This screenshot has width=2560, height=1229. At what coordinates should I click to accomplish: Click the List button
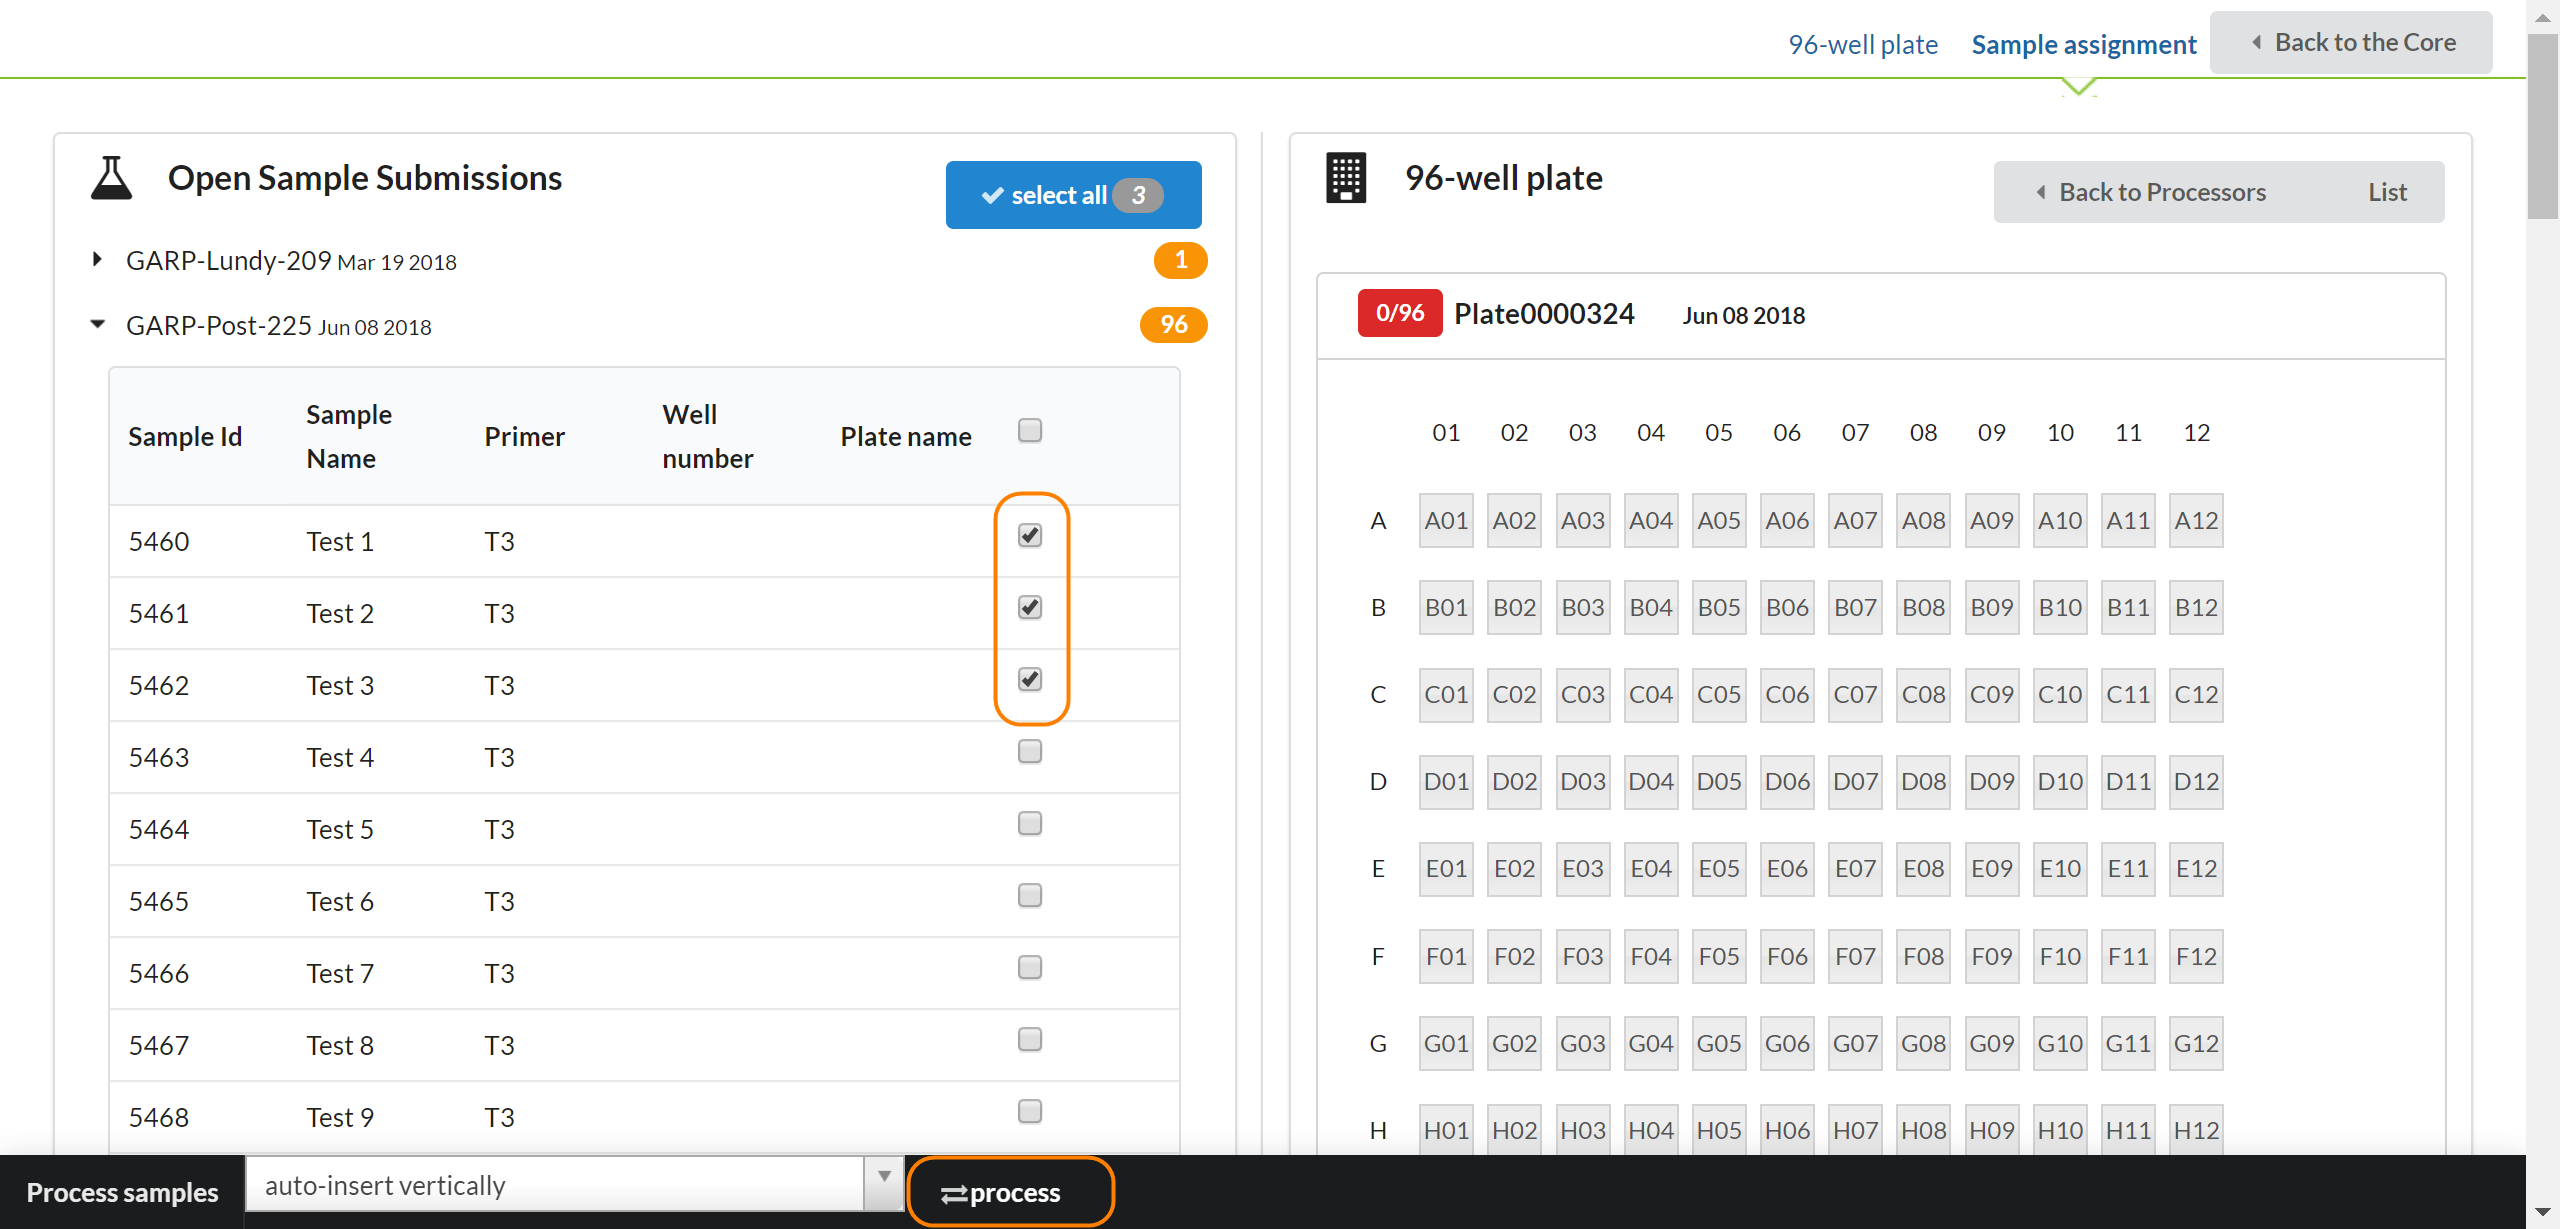point(2386,192)
